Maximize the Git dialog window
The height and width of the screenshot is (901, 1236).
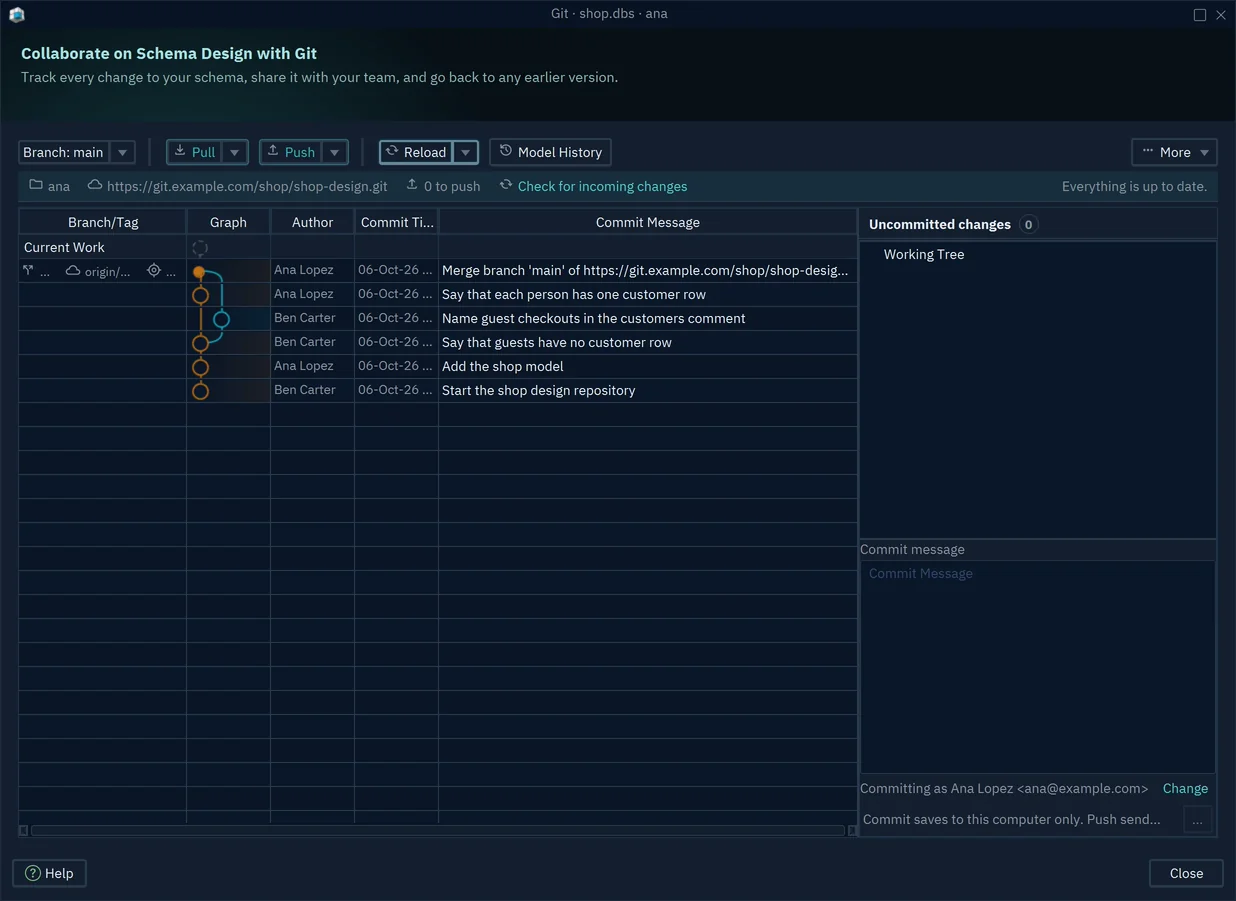[x=1200, y=14]
